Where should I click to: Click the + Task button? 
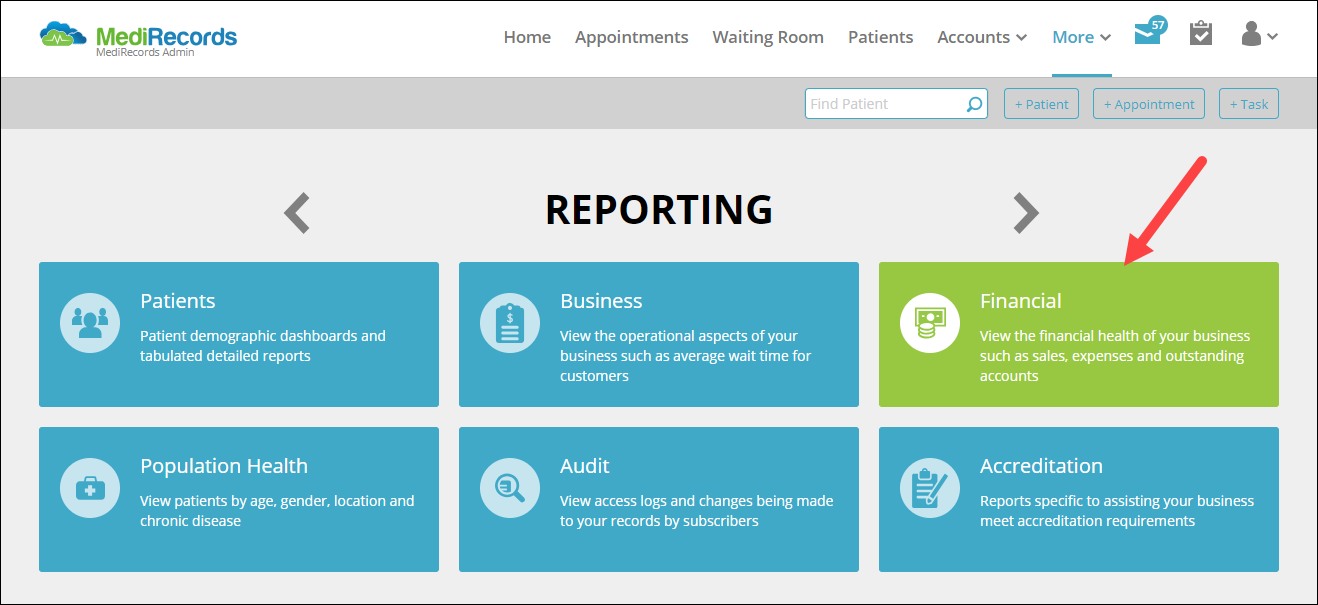(x=1249, y=104)
